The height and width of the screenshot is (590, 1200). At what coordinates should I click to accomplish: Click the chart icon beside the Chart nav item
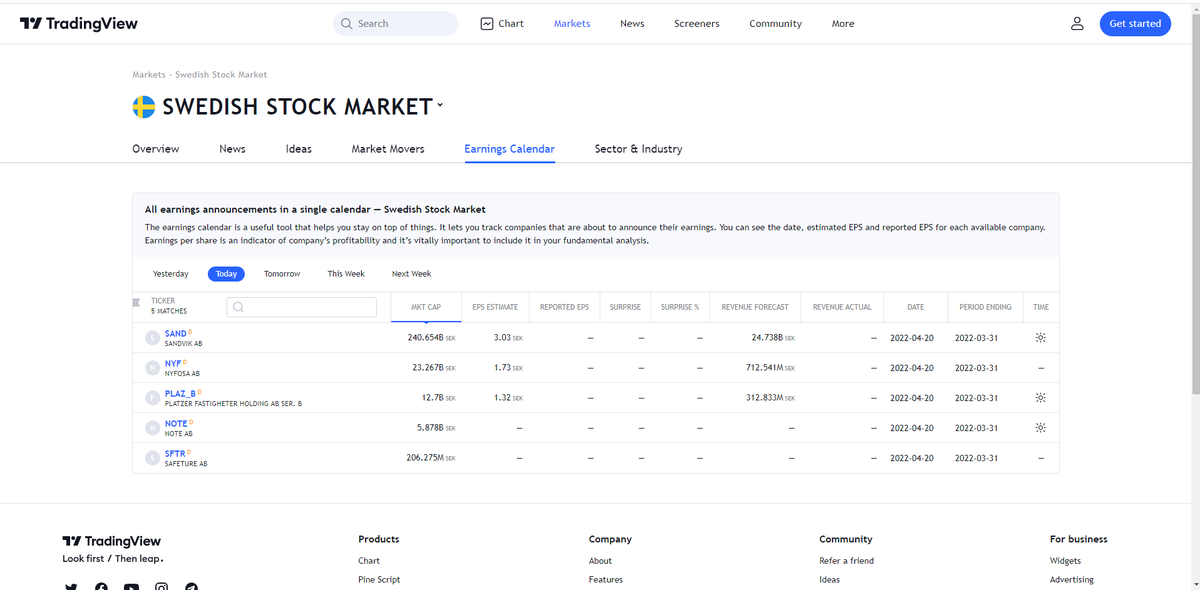(x=487, y=23)
